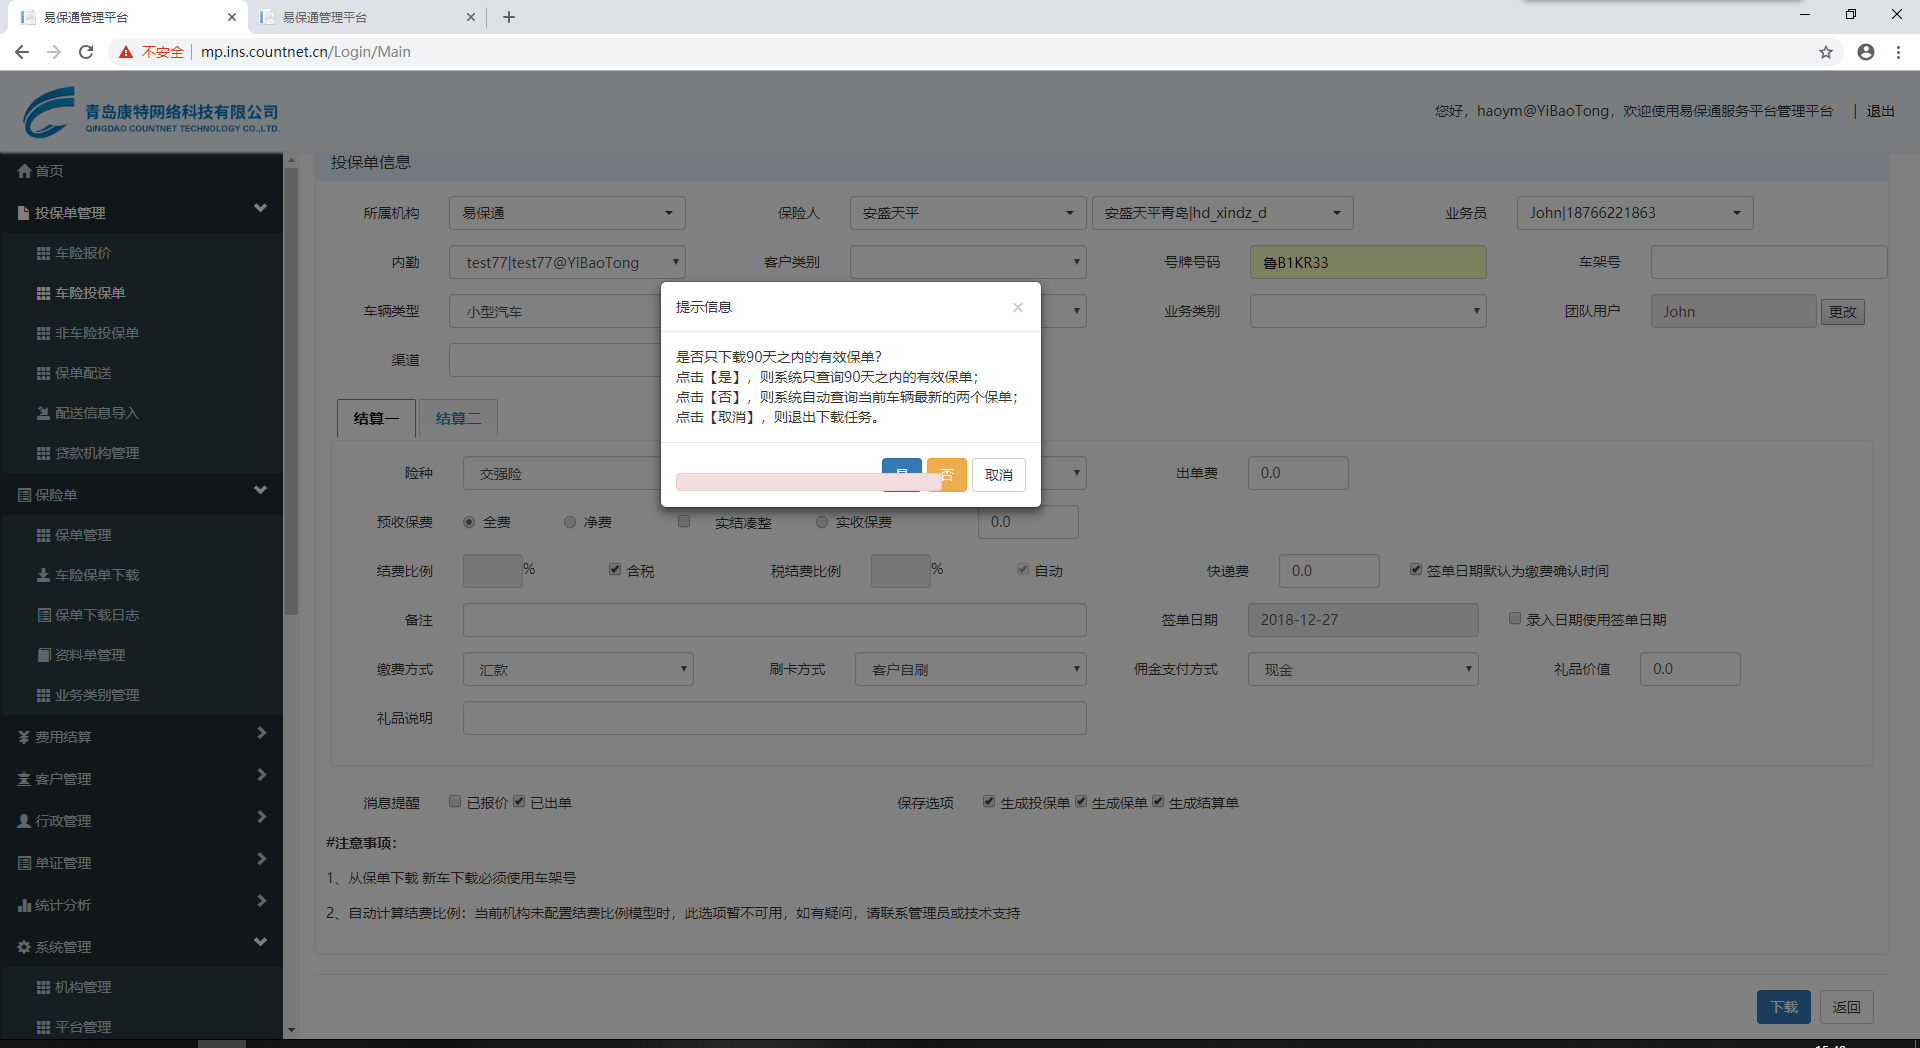This screenshot has width=1920, height=1048.
Task: Uncheck the 生成结算单 checkbox
Action: pos(1158,802)
